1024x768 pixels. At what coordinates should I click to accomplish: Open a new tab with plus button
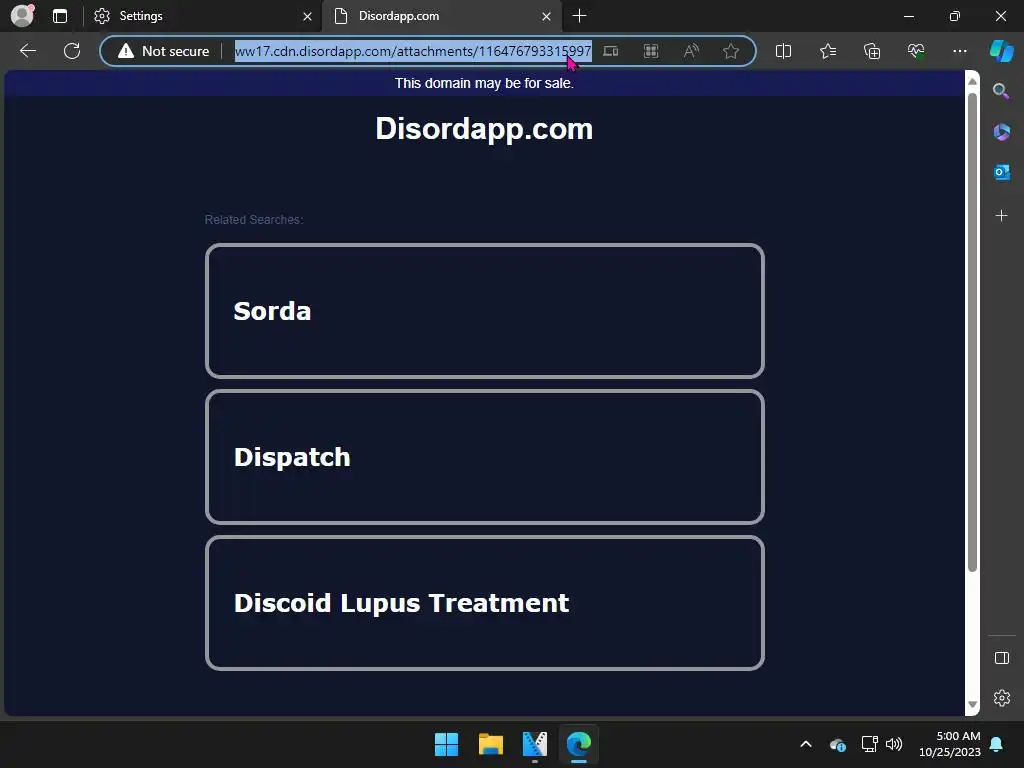point(579,16)
